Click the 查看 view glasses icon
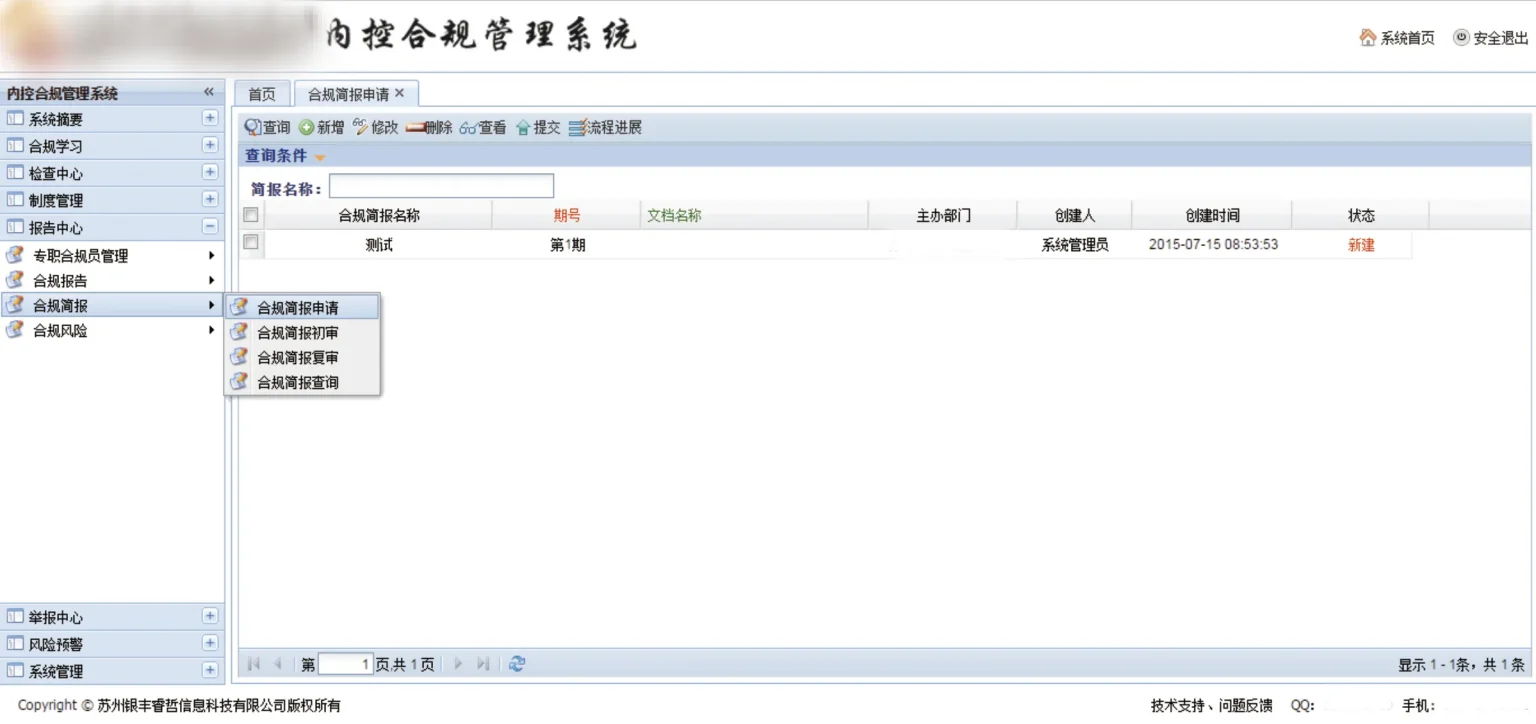The image size is (1536, 724). click(469, 128)
